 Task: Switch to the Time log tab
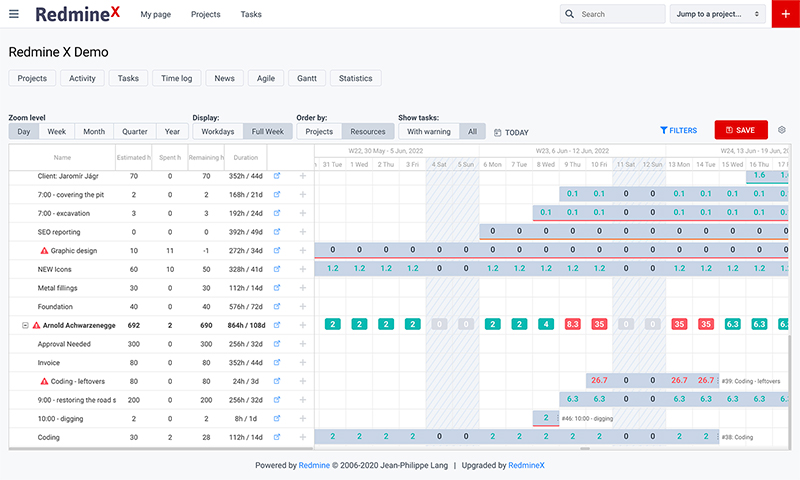click(177, 78)
